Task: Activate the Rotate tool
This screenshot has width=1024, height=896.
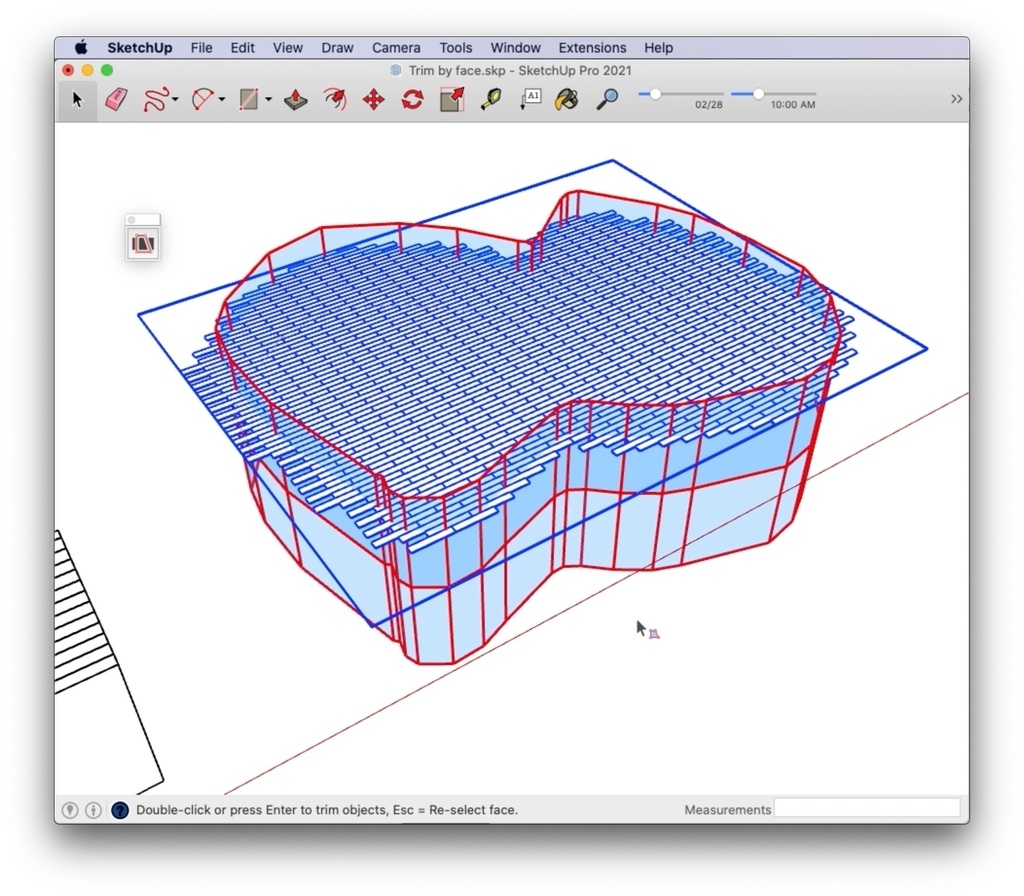Action: click(413, 100)
